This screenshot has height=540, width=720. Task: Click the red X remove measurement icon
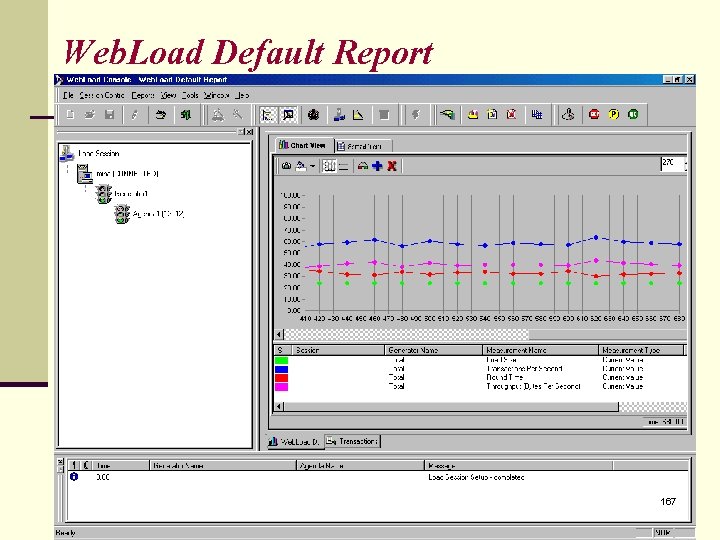392,166
